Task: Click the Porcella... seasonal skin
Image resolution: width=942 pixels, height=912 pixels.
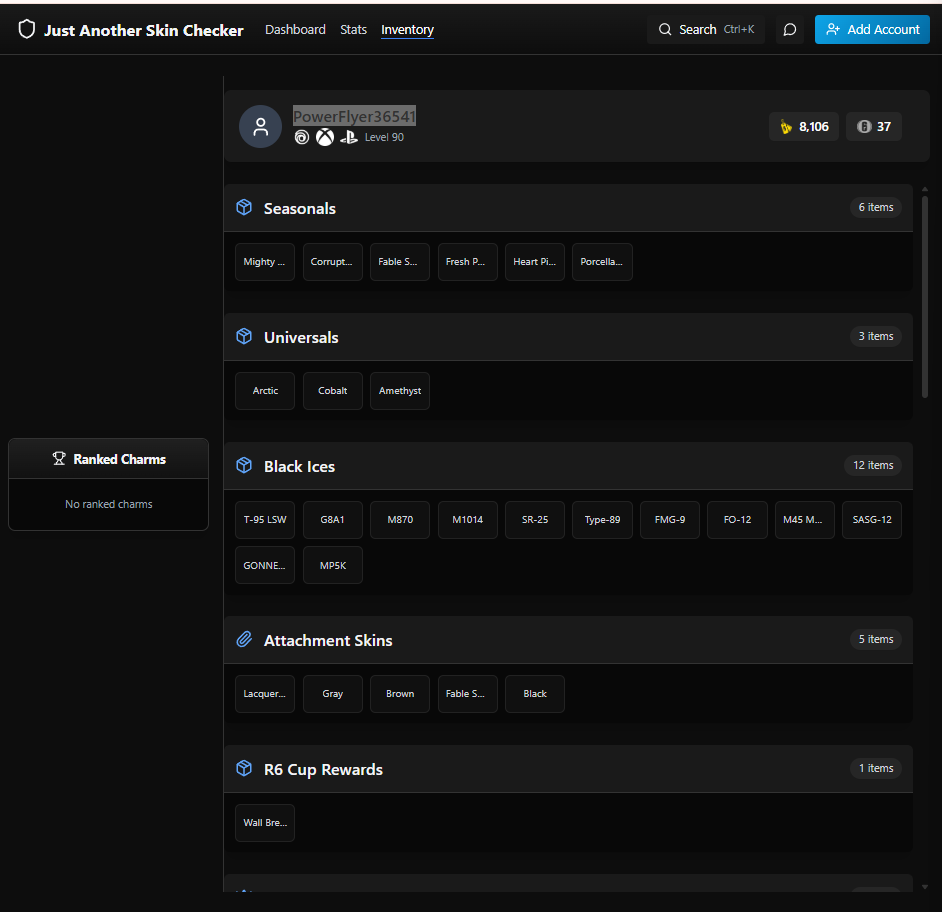Action: pos(602,262)
